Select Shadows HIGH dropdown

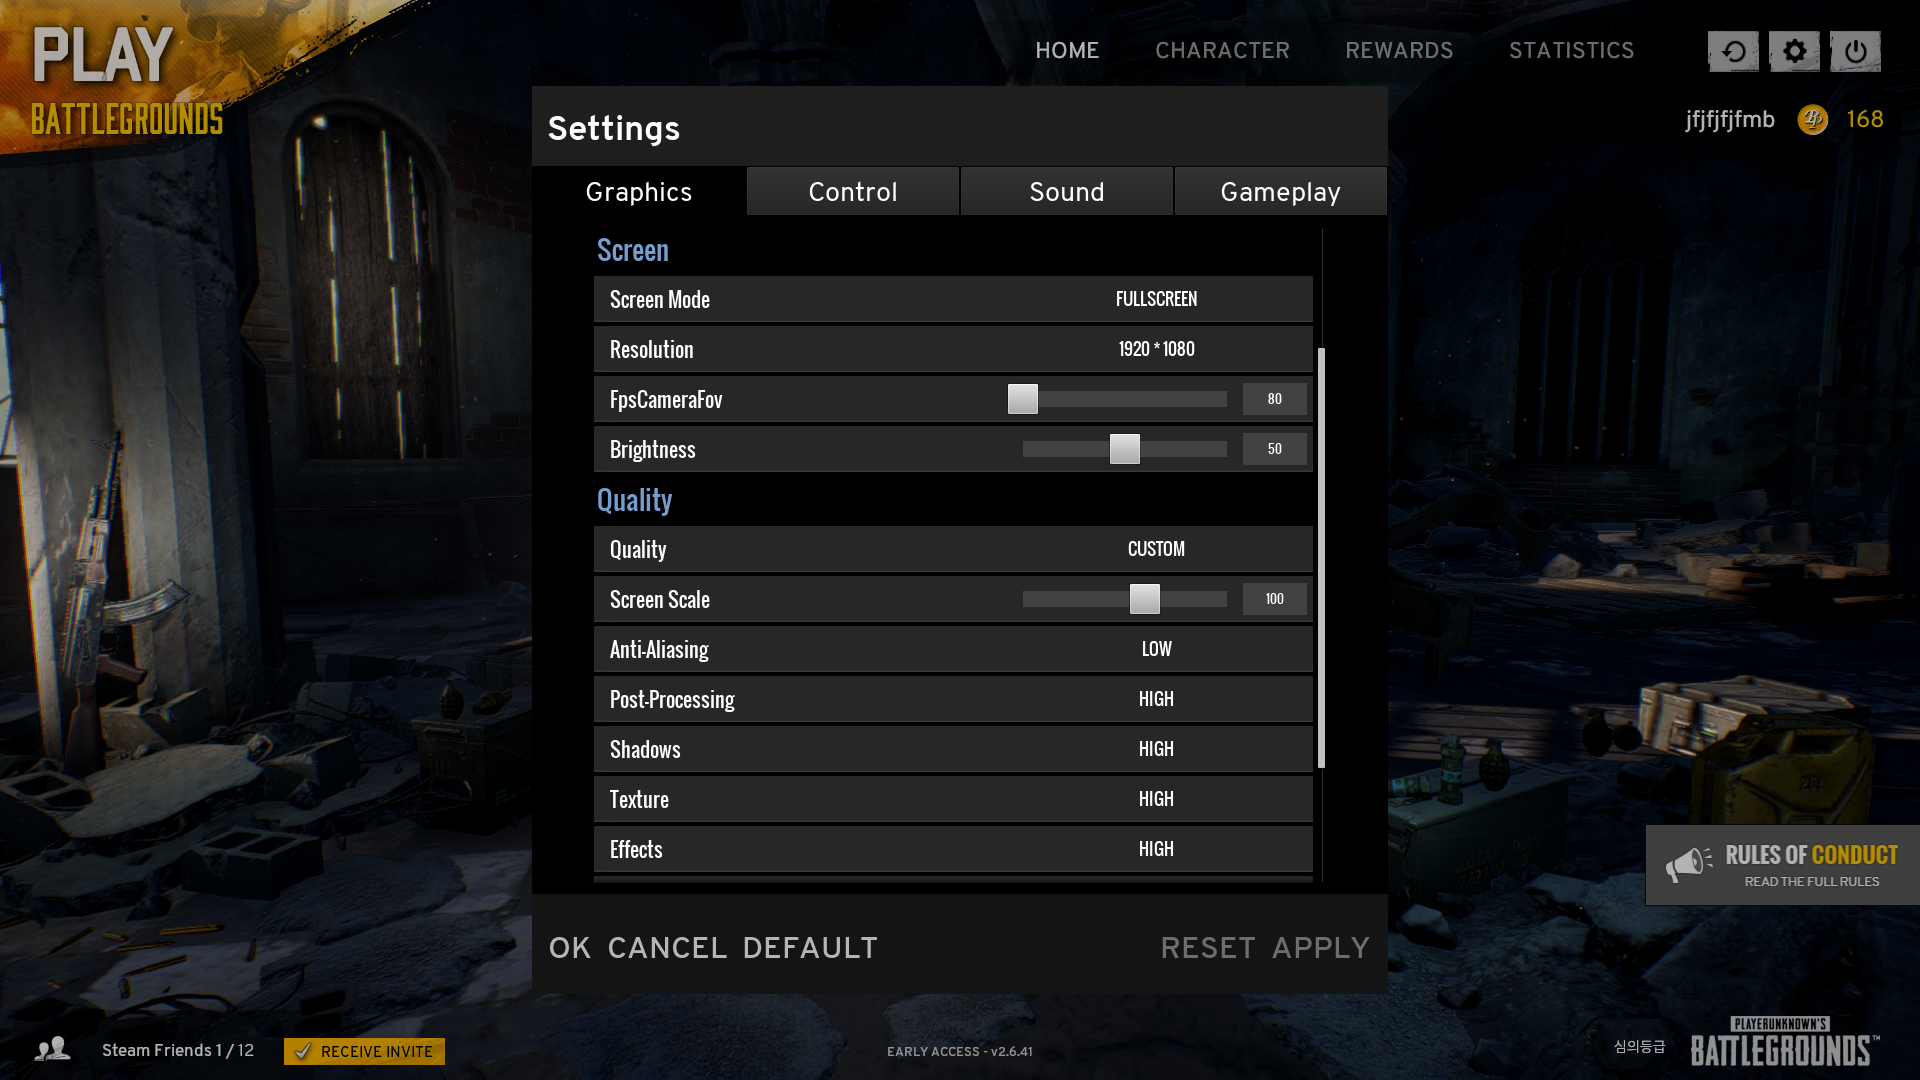coord(1155,749)
